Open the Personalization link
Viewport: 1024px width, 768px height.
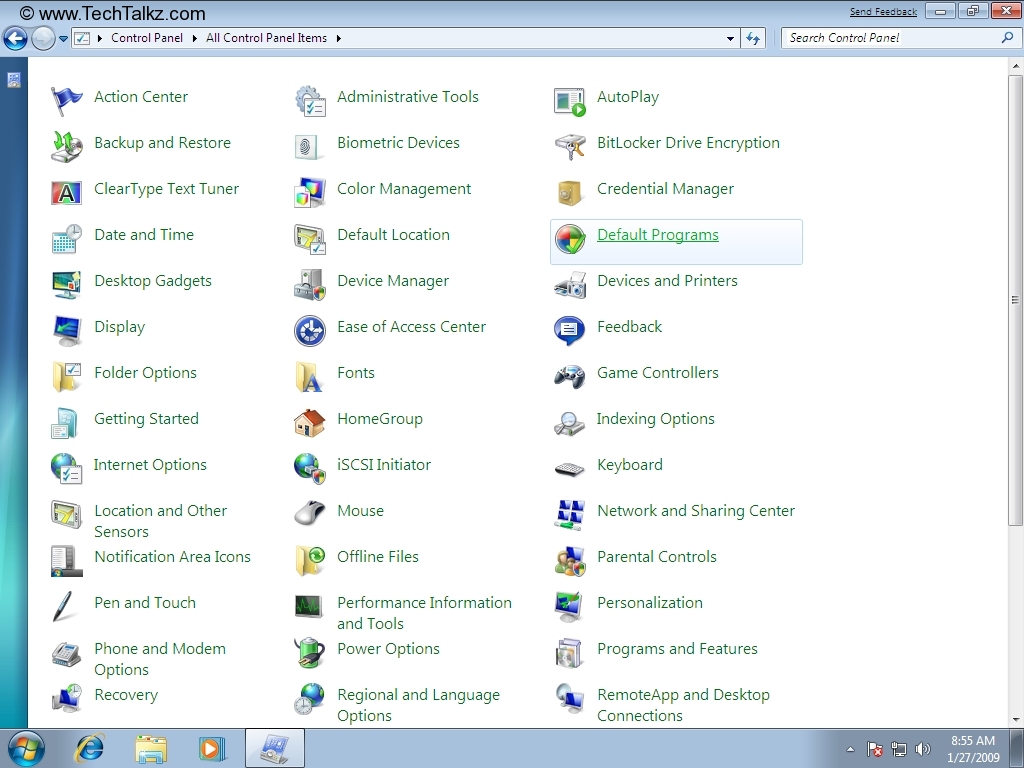pyautogui.click(x=650, y=602)
